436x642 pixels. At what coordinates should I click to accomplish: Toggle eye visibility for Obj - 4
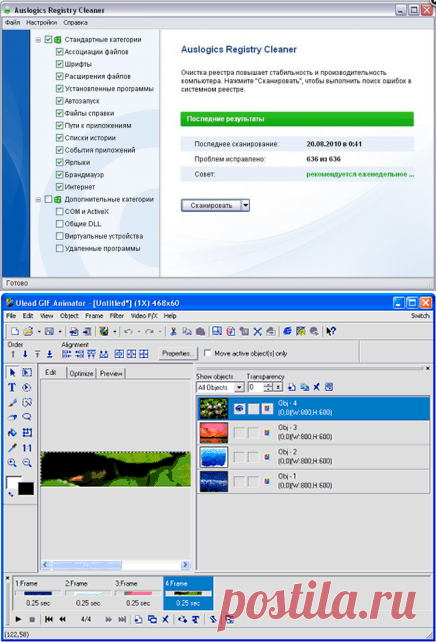(x=239, y=408)
